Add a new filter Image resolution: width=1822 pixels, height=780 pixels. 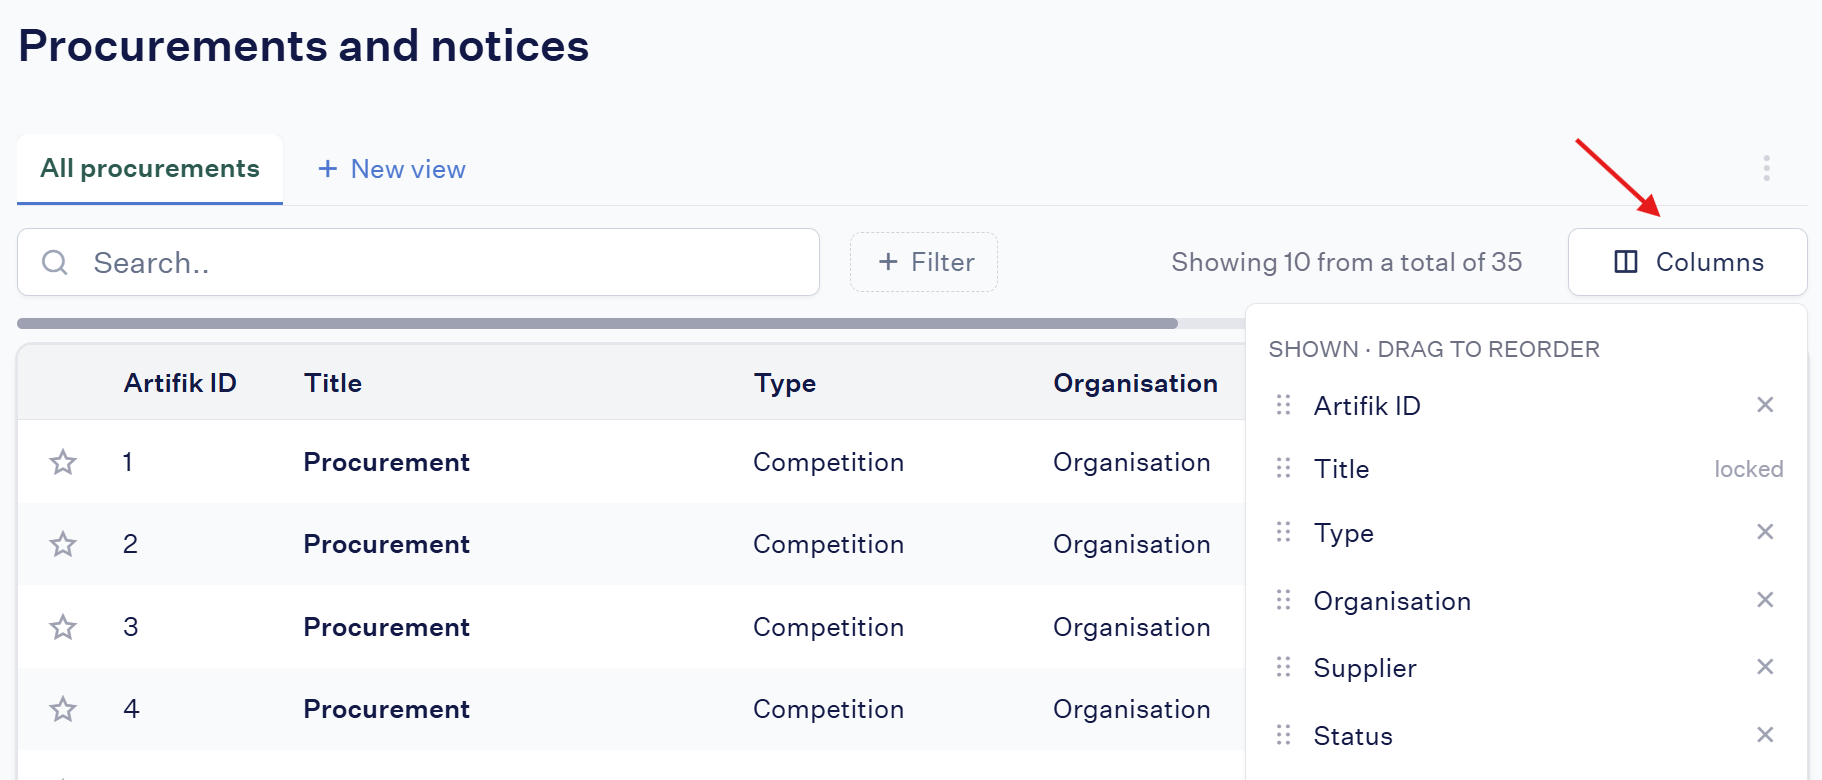coord(924,262)
